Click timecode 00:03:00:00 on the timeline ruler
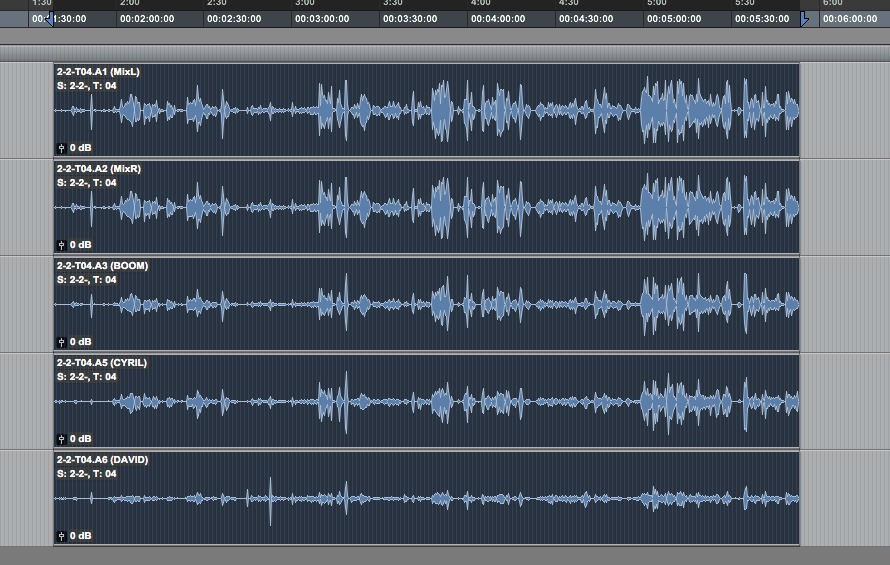The height and width of the screenshot is (565, 890). tap(322, 19)
